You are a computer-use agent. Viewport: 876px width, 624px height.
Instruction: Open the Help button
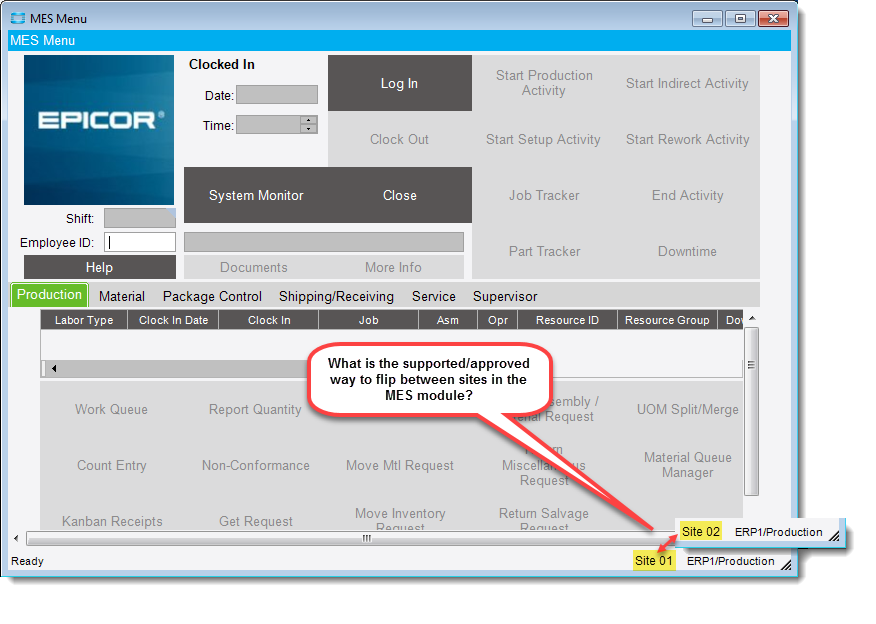[x=99, y=267]
